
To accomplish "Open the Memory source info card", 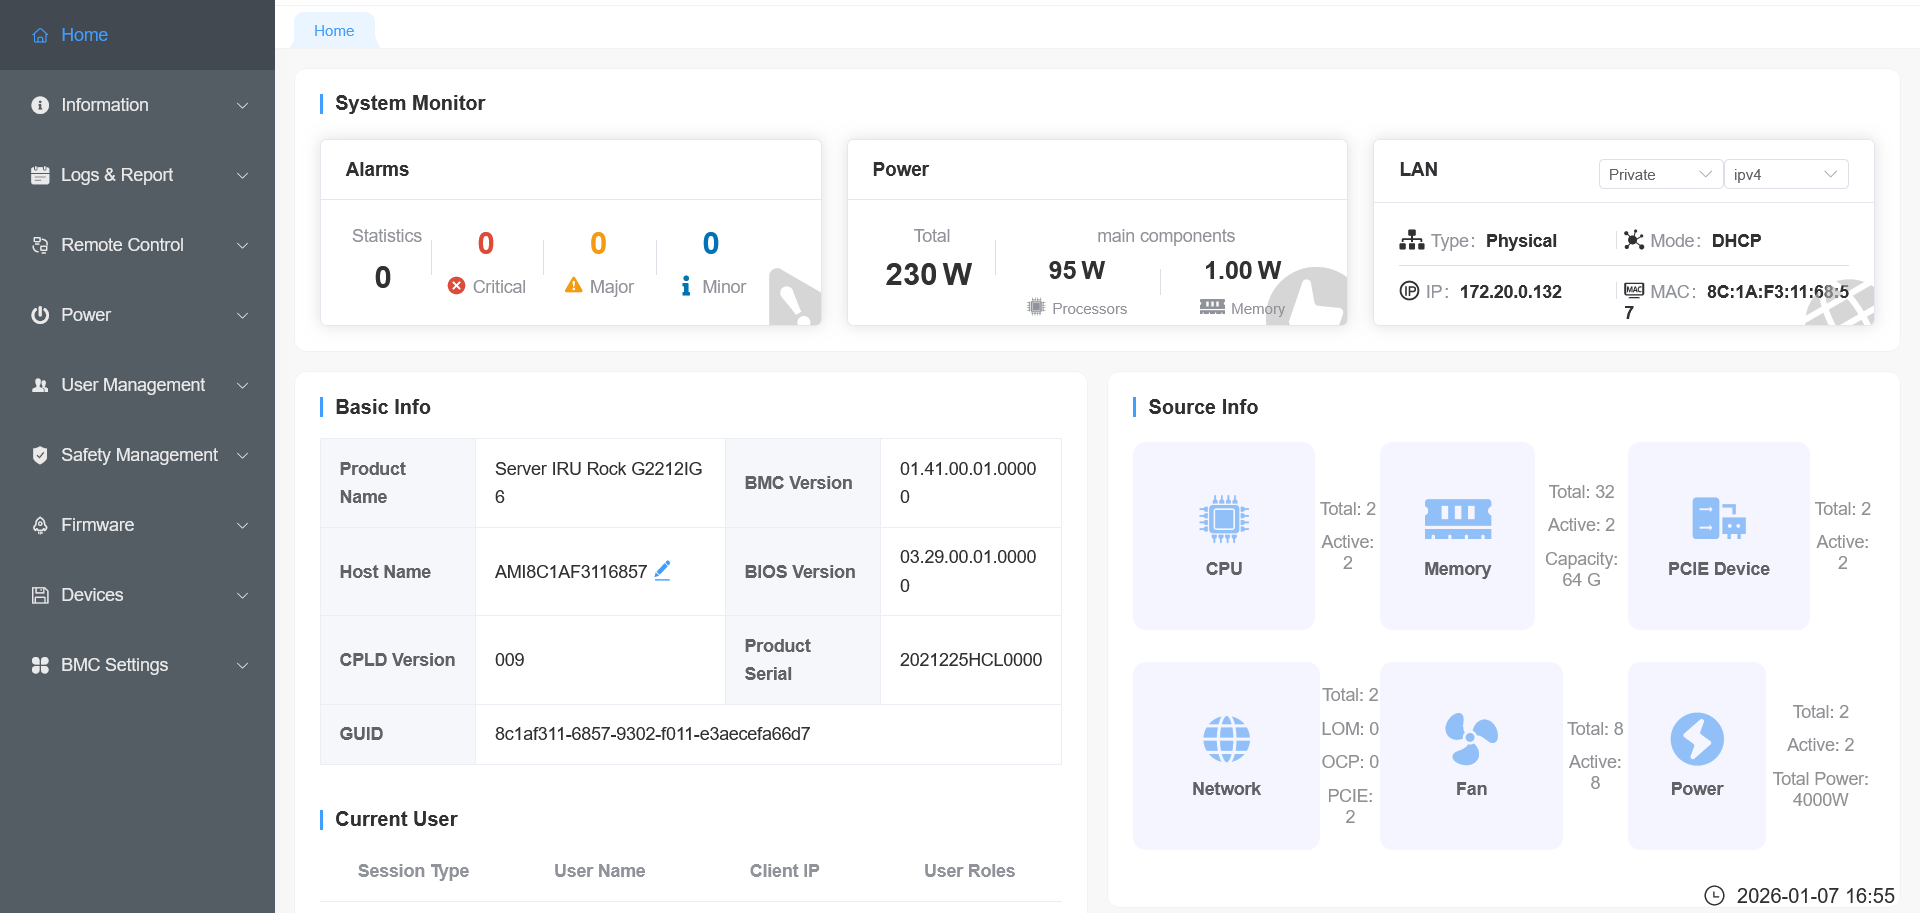I will click(x=1457, y=536).
